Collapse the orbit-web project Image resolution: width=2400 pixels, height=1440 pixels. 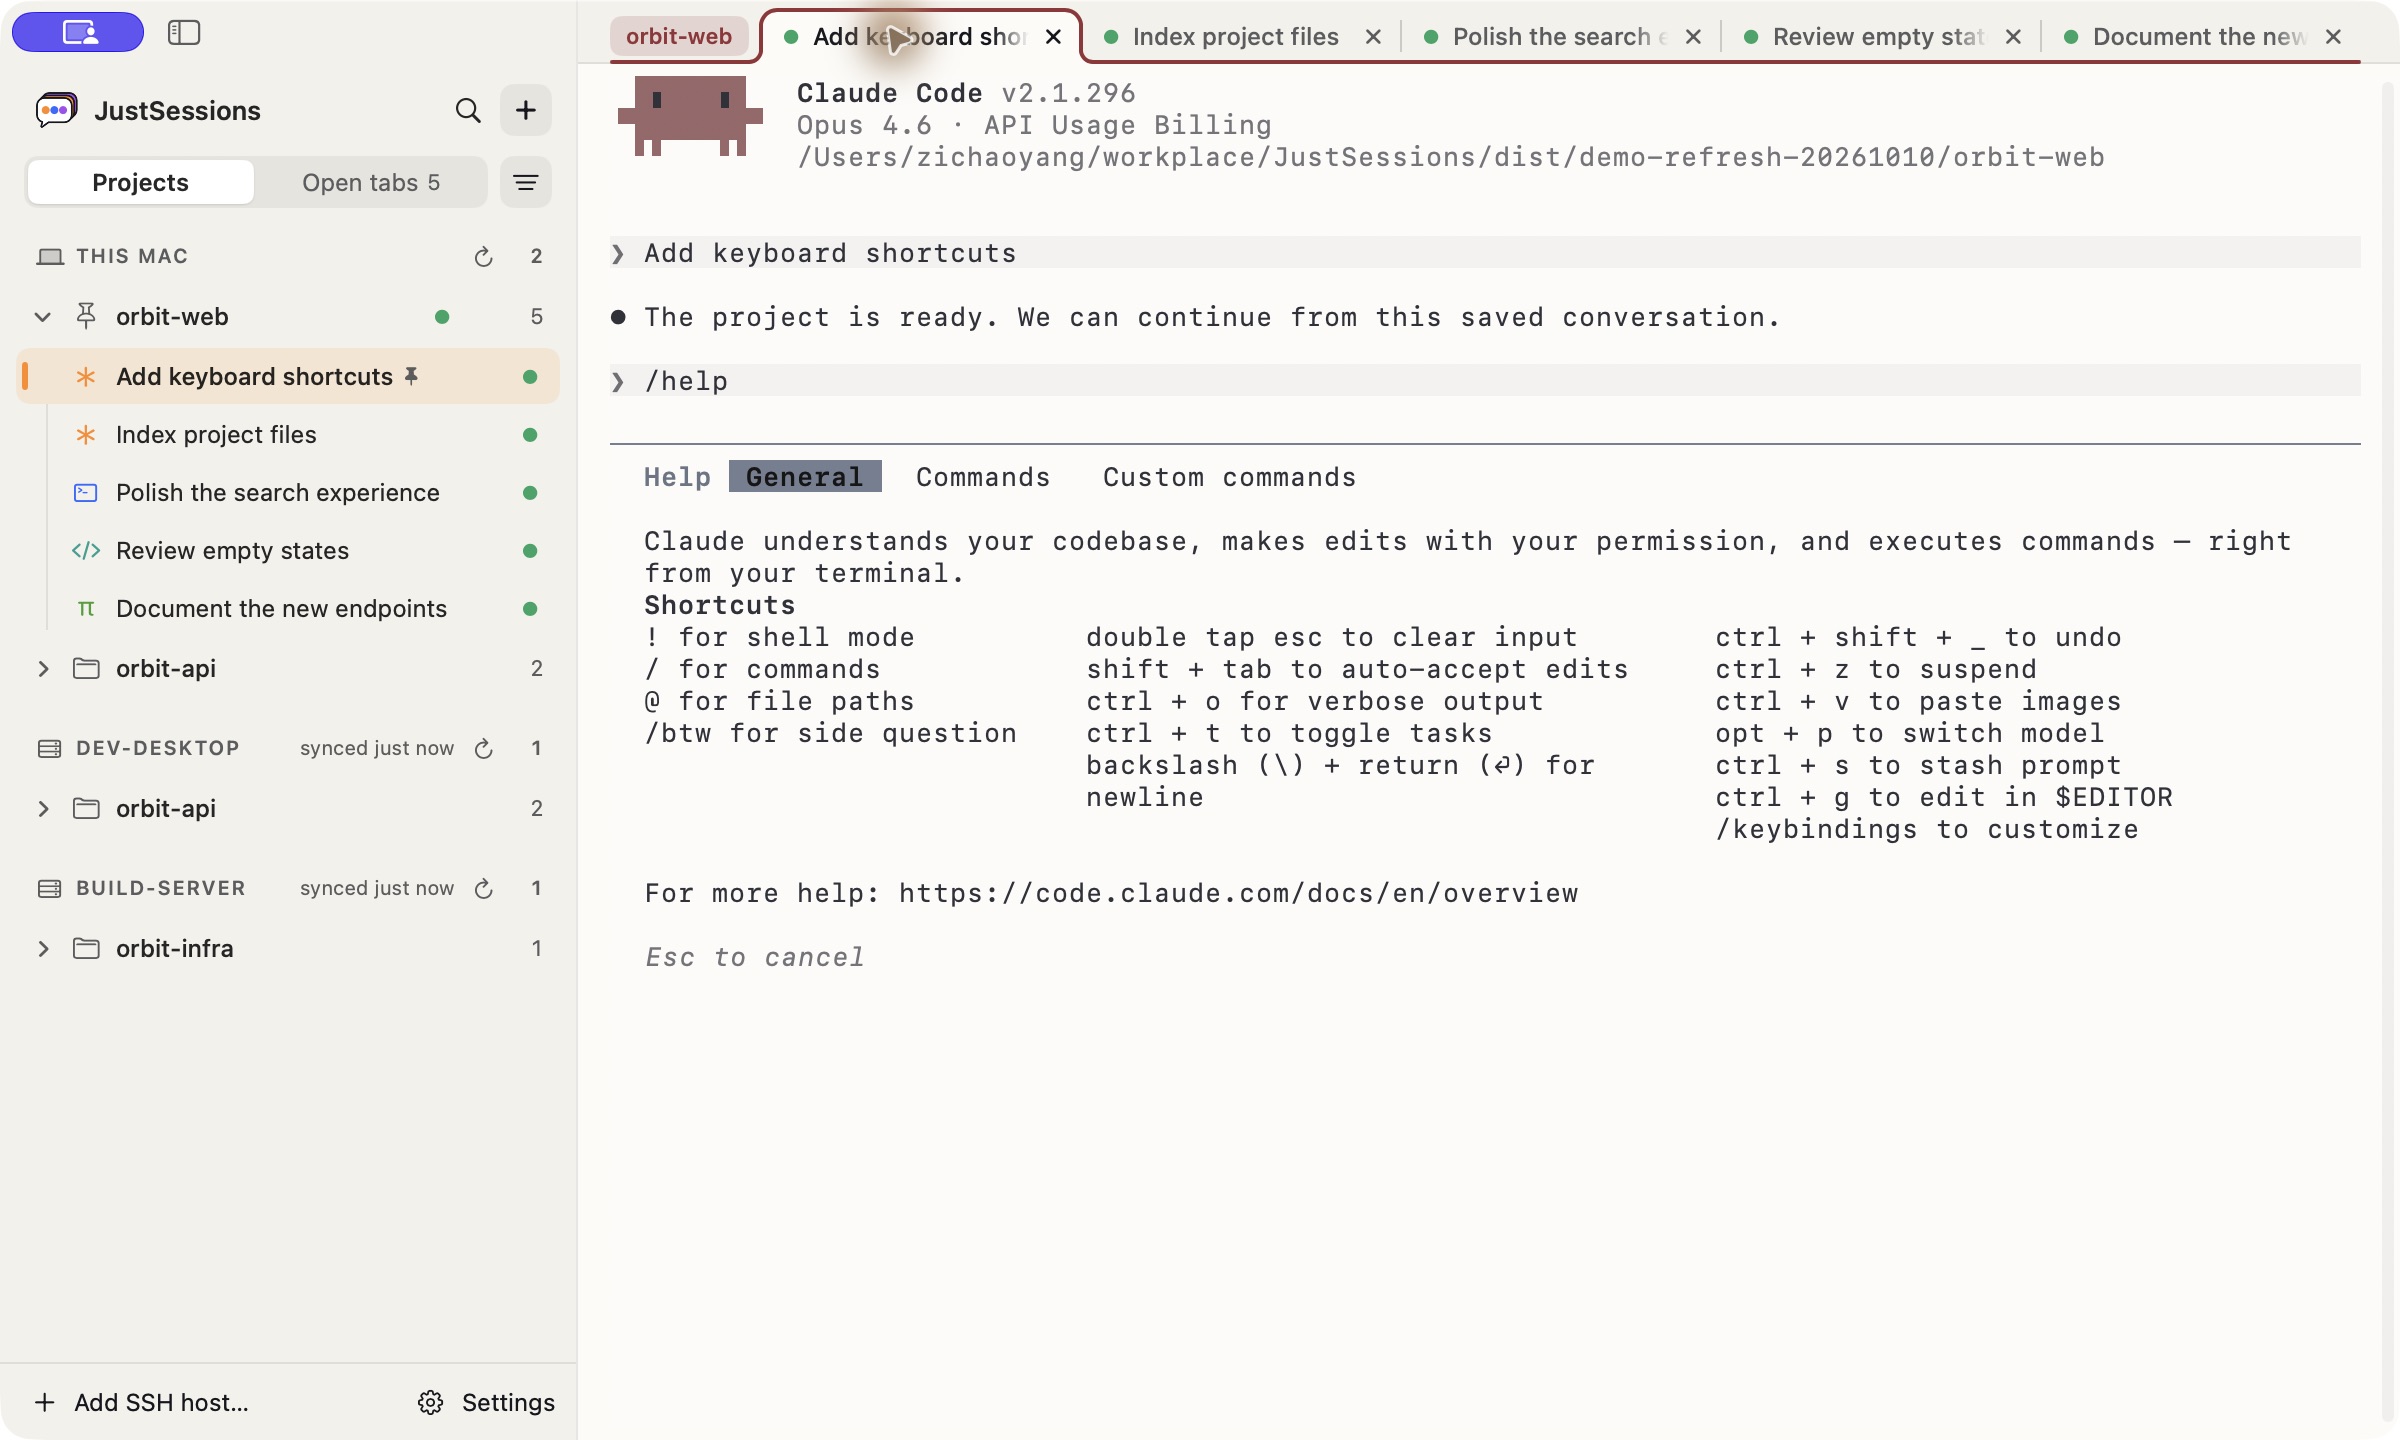coord(43,317)
